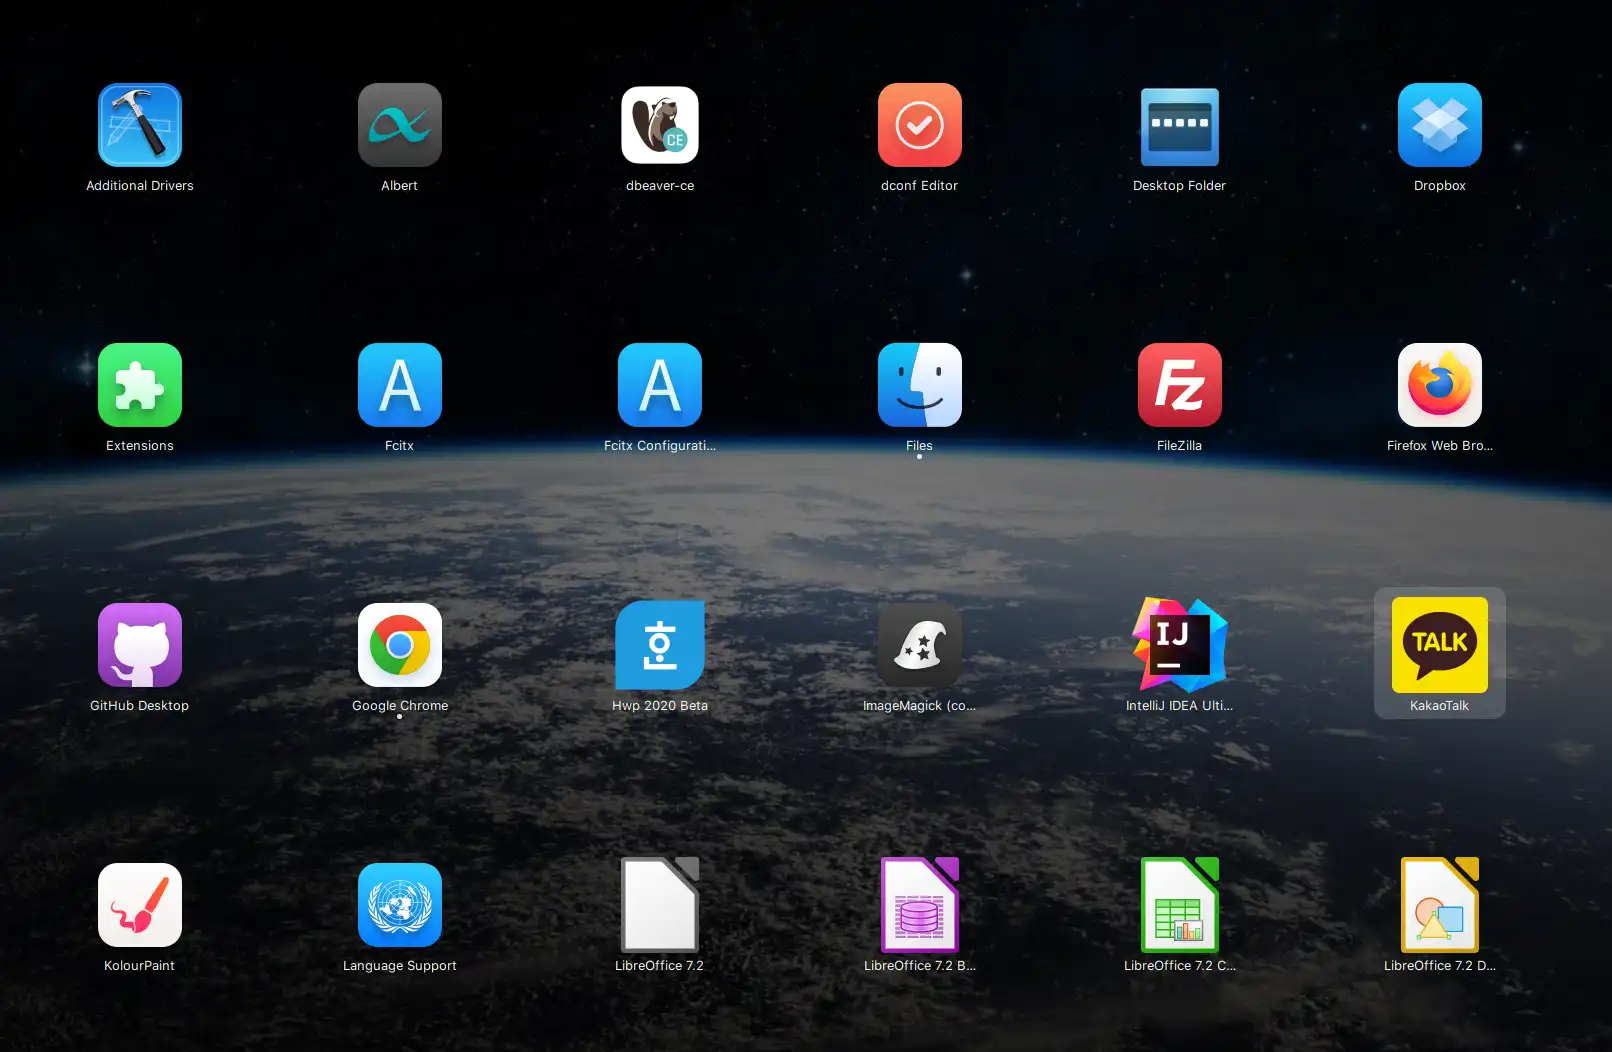
Task: Click the 'Desktop Folder' label text
Action: 1180,186
